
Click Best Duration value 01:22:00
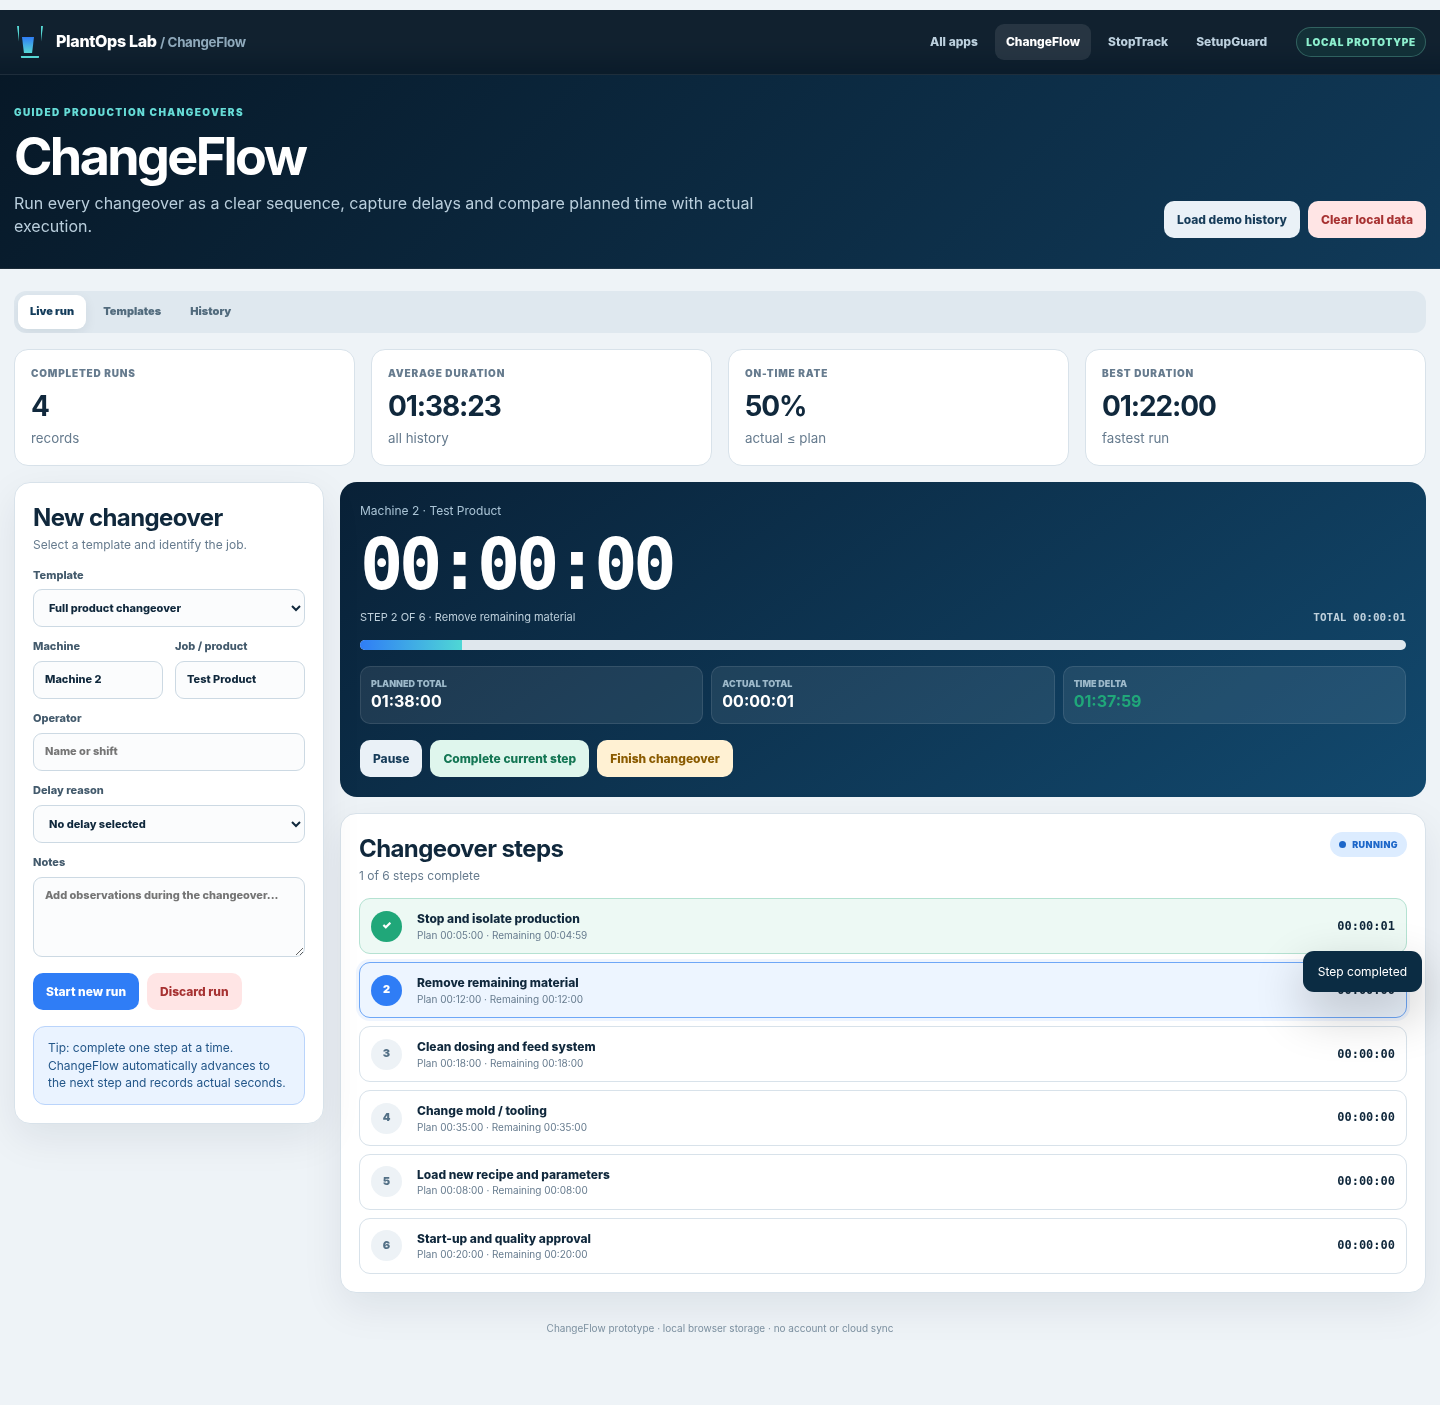[x=1159, y=406]
